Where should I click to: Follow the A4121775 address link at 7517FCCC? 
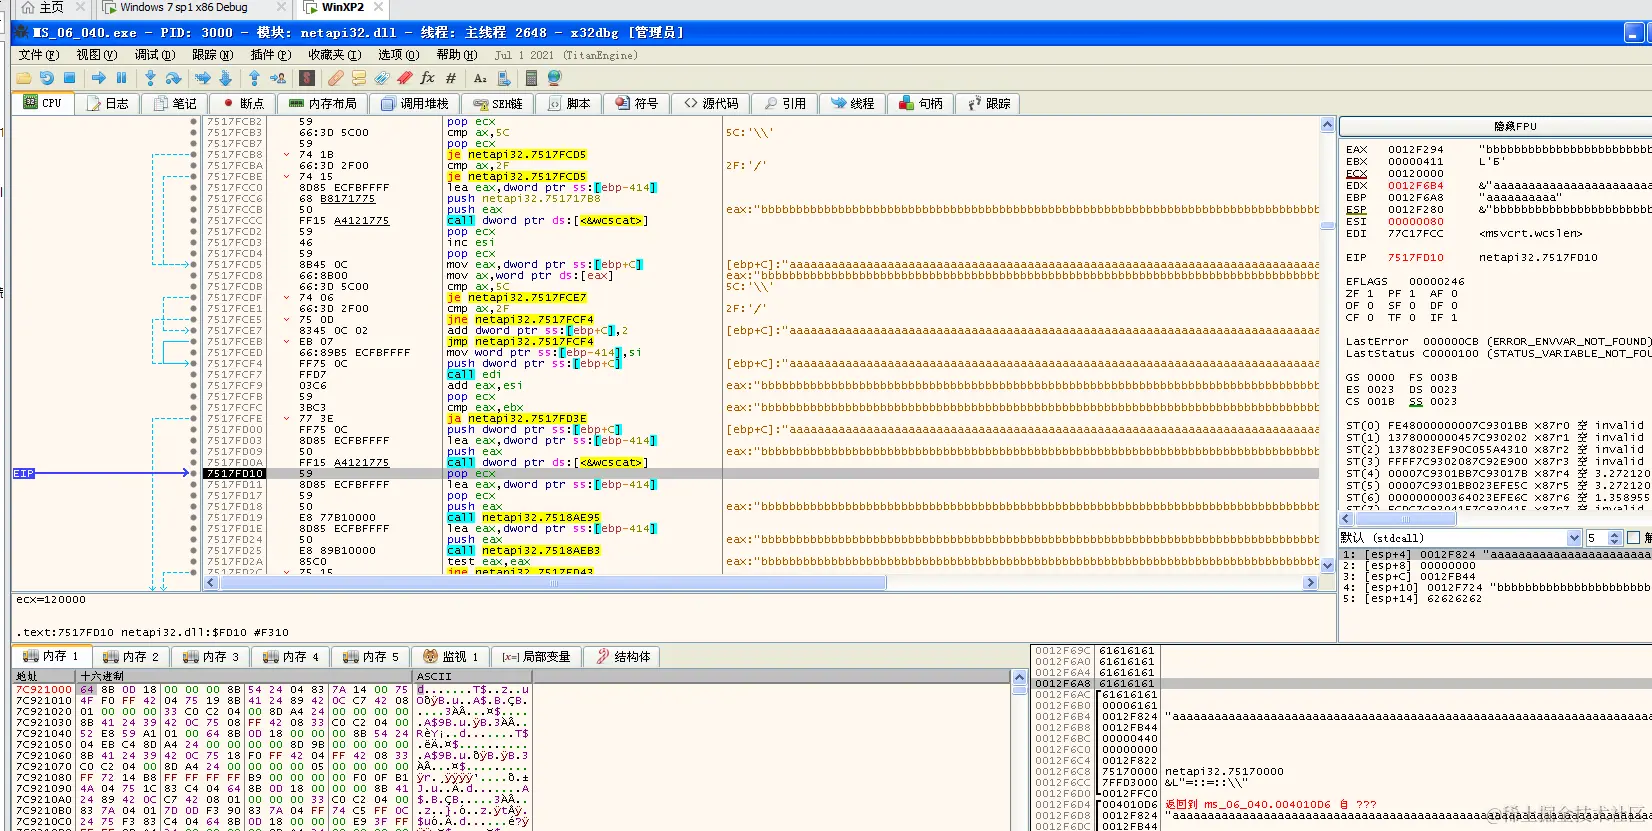tap(361, 221)
